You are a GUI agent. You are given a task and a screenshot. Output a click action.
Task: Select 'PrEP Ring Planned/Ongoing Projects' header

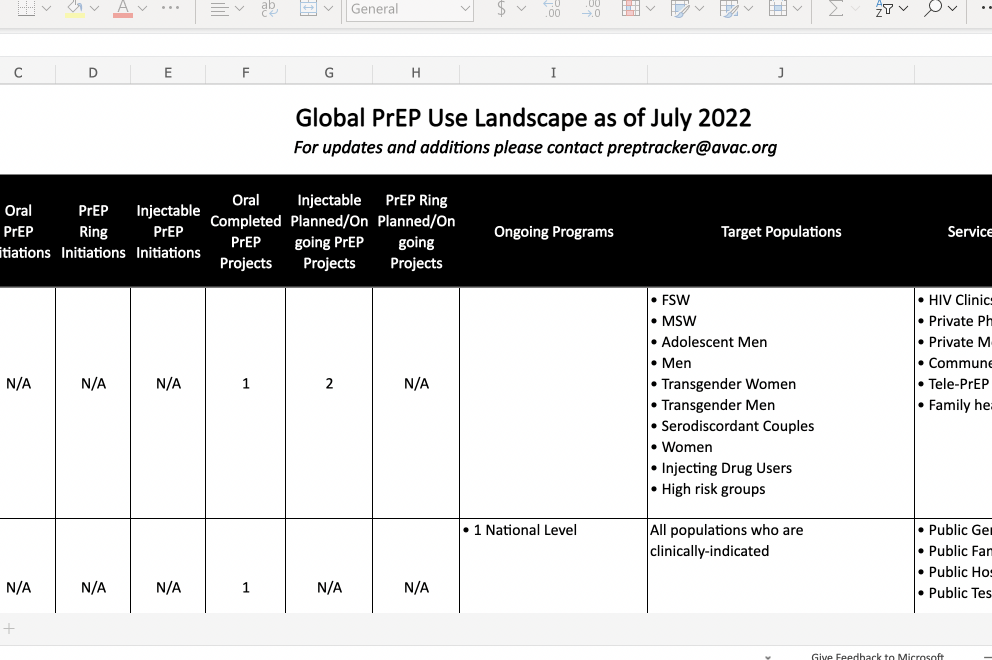[416, 232]
